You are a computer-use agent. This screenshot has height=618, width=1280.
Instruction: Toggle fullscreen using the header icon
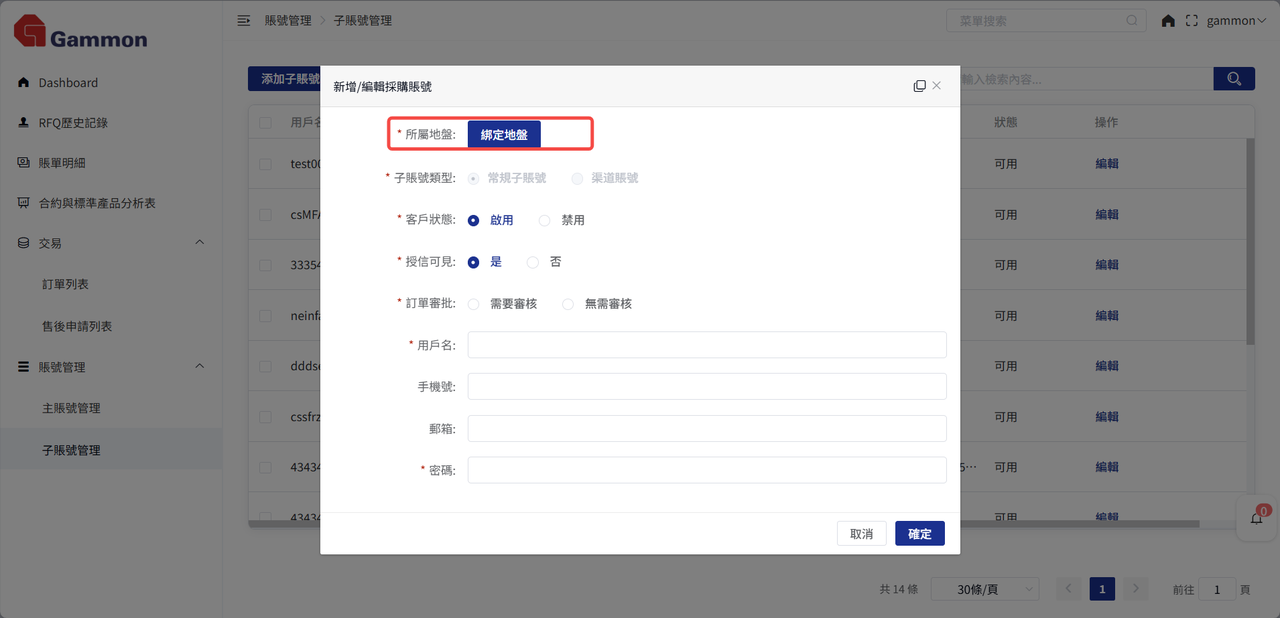pos(1191,21)
